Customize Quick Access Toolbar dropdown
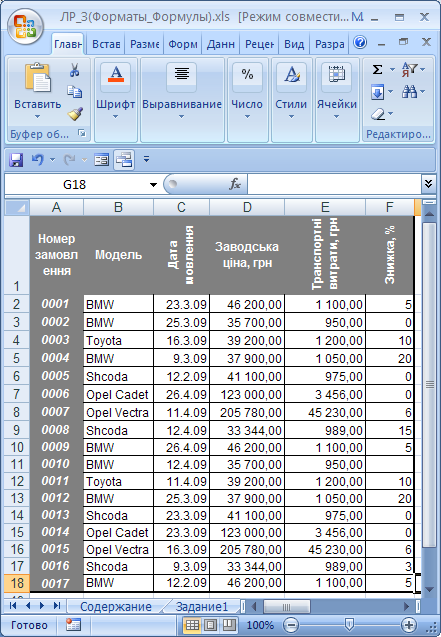Screen dimensions: 441x637 [146, 159]
